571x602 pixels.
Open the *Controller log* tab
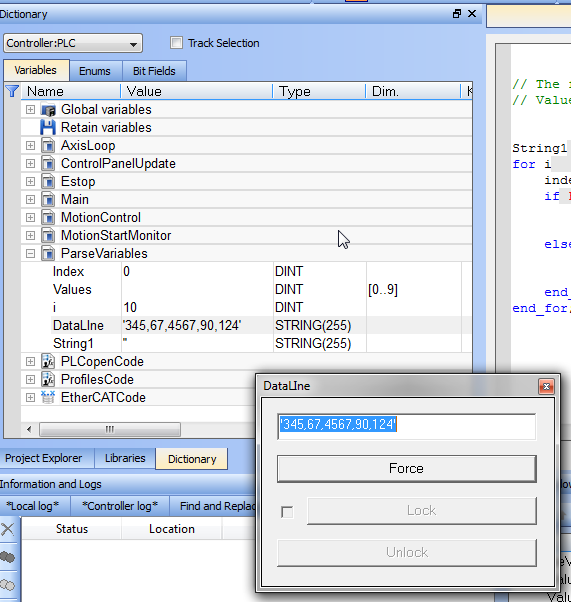(x=120, y=506)
